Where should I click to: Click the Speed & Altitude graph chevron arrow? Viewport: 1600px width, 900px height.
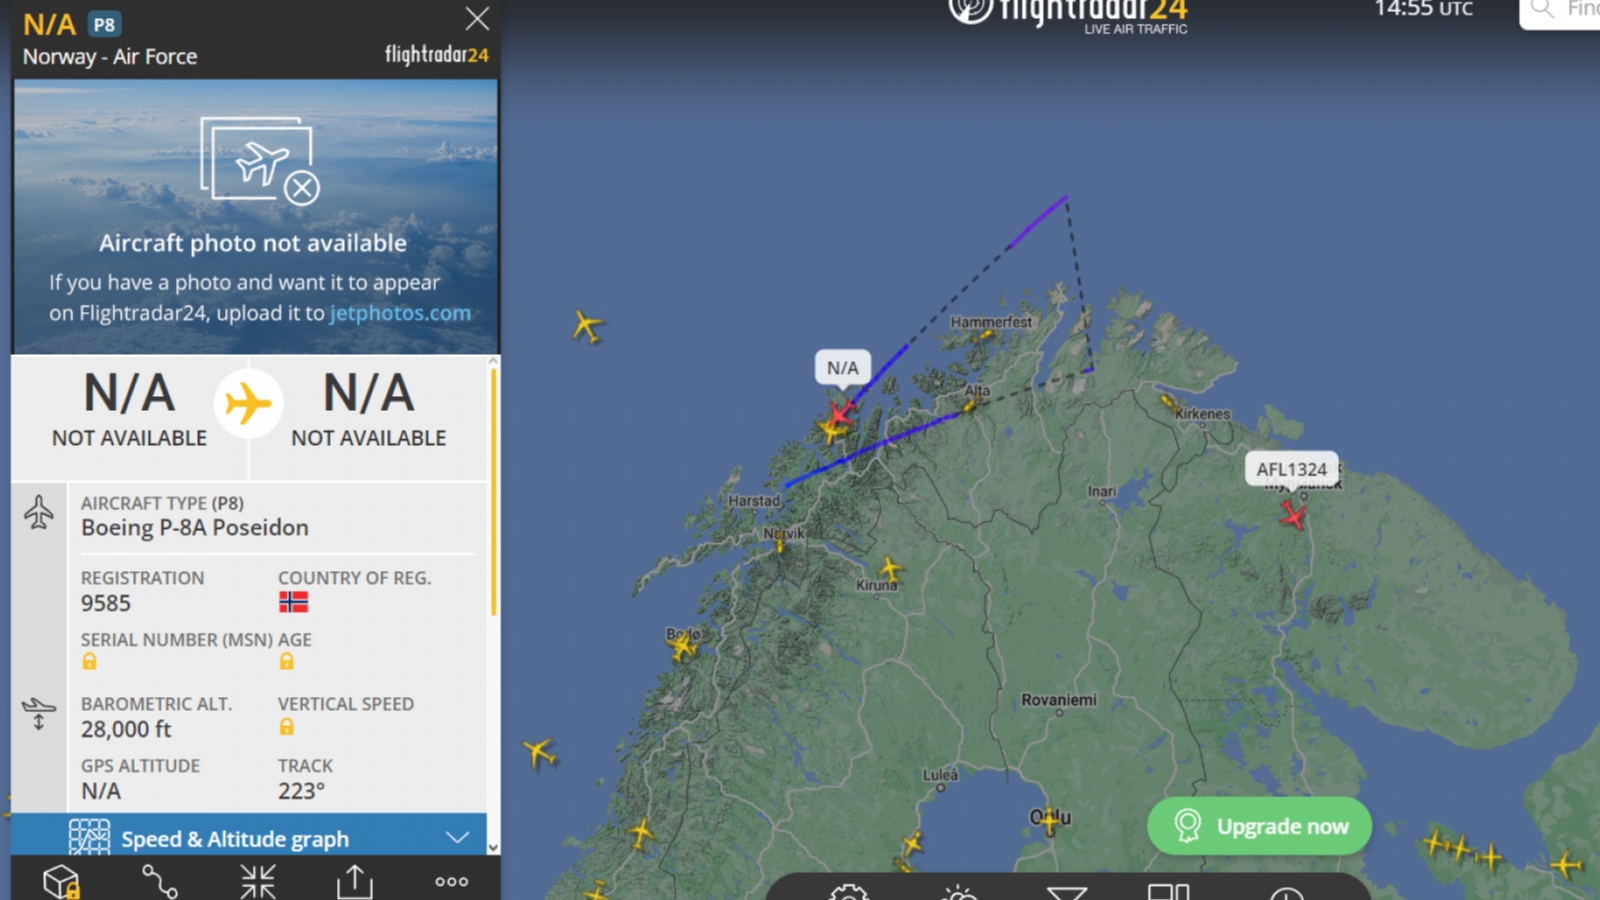457,838
